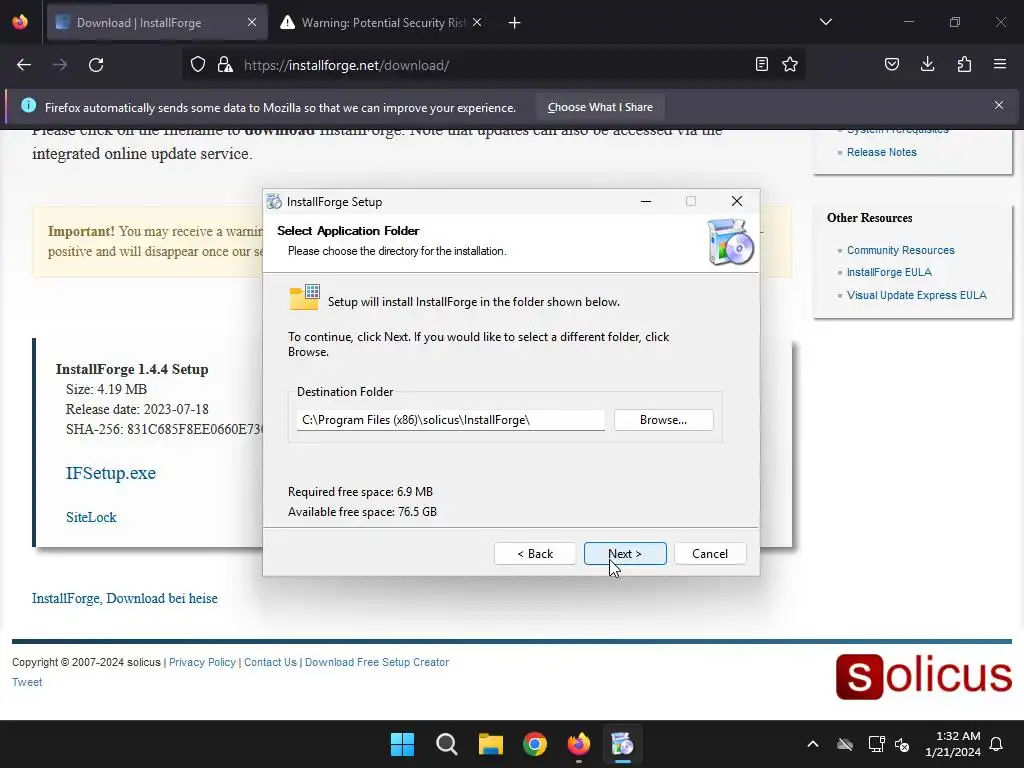Click Firefox icon in taskbar
The image size is (1024, 768).
coord(579,744)
